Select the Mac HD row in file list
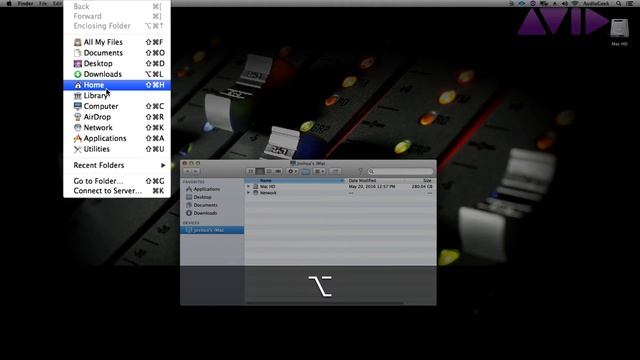640x360 pixels. (340, 187)
